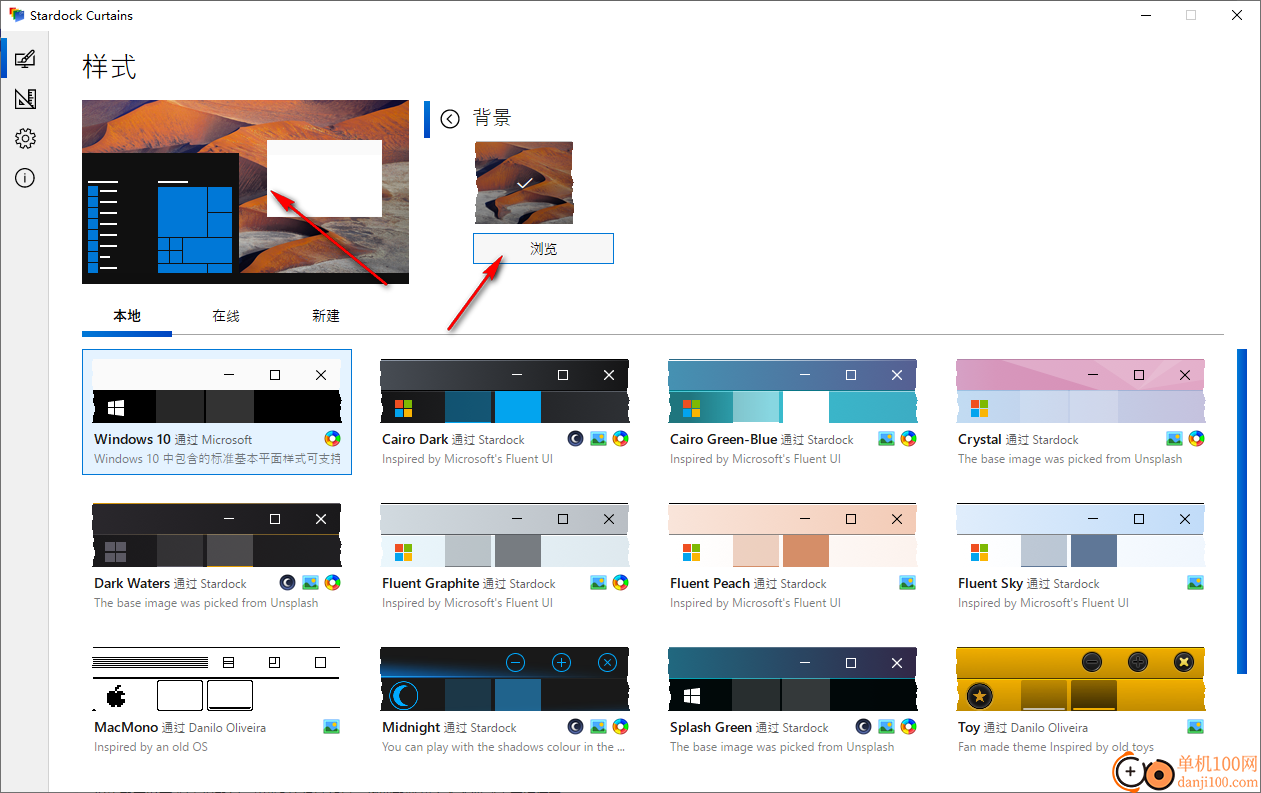Switch to the 在线 tab
Image resolution: width=1261 pixels, height=793 pixels.
tap(226, 316)
